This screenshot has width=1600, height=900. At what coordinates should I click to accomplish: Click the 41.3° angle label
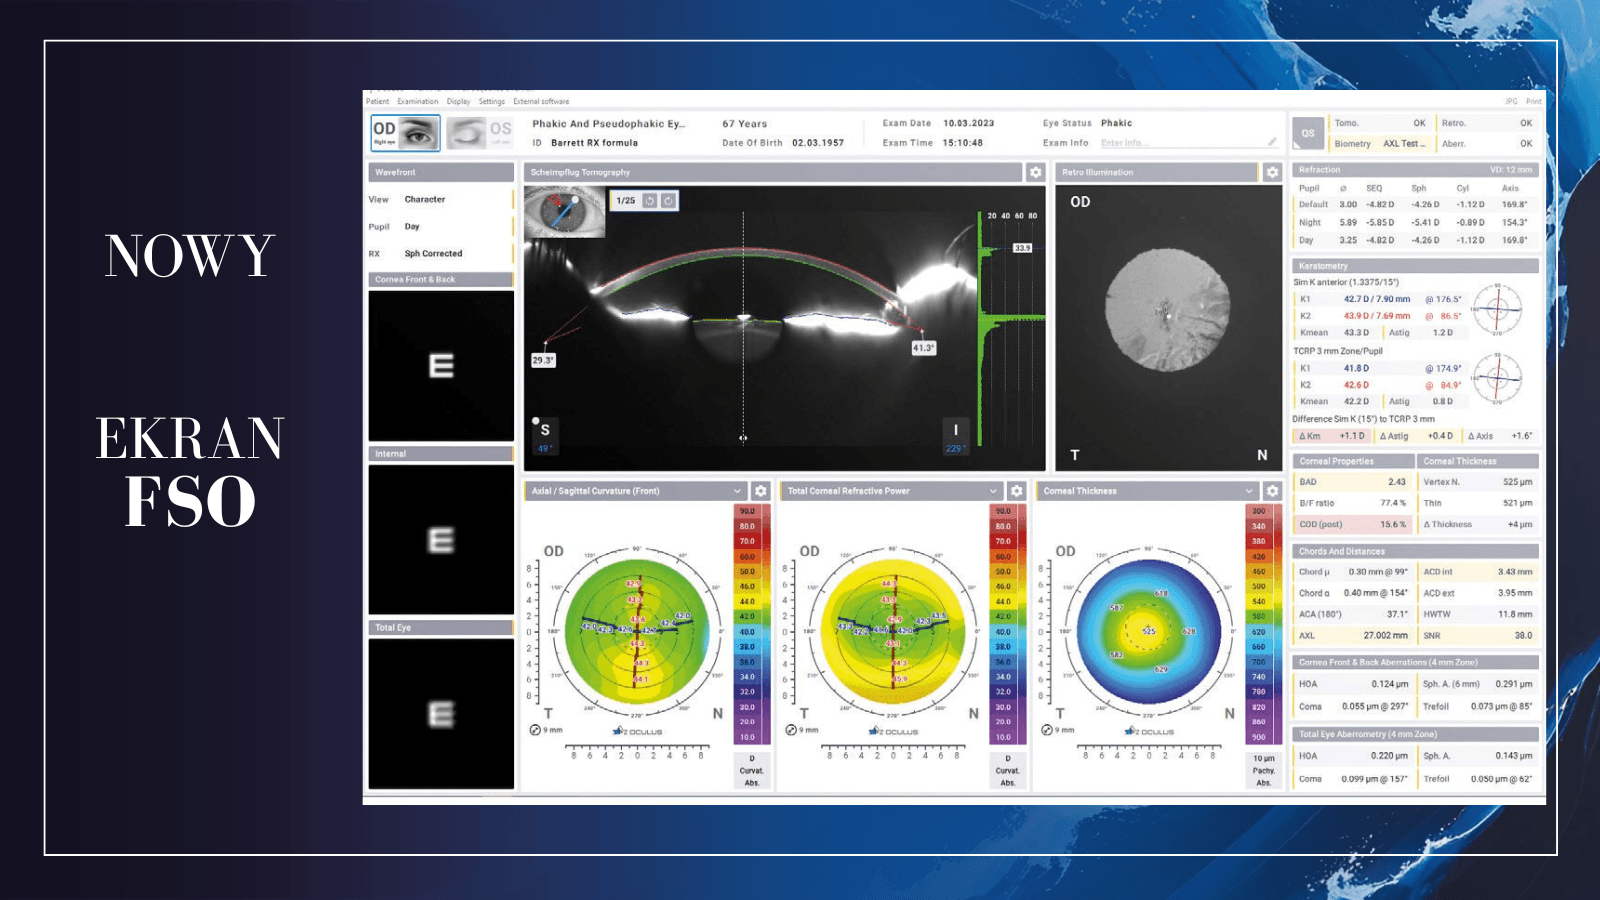point(923,348)
